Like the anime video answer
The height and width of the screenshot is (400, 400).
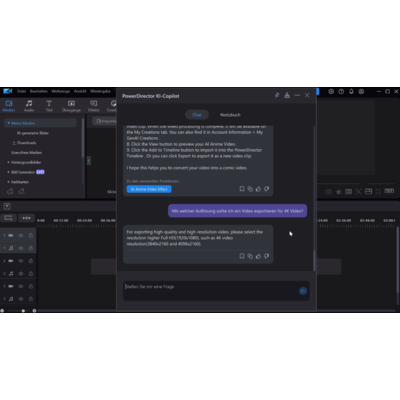click(258, 189)
